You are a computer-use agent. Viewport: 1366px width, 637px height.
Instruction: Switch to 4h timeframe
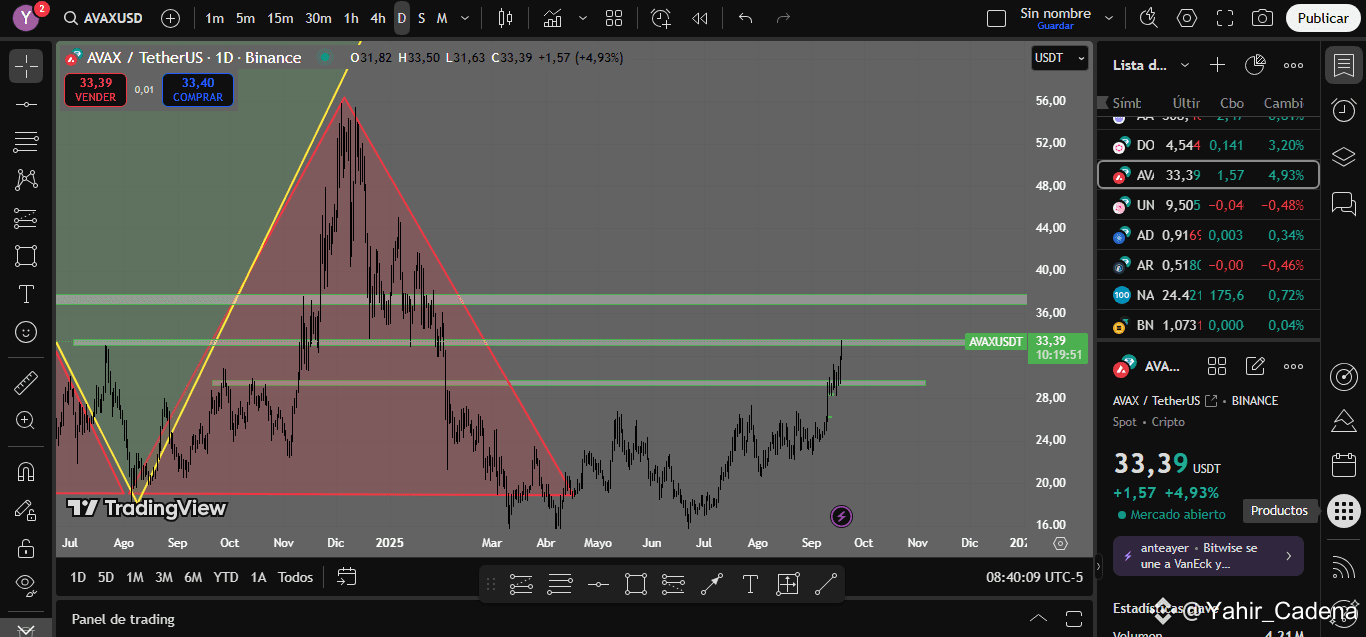pyautogui.click(x=377, y=18)
